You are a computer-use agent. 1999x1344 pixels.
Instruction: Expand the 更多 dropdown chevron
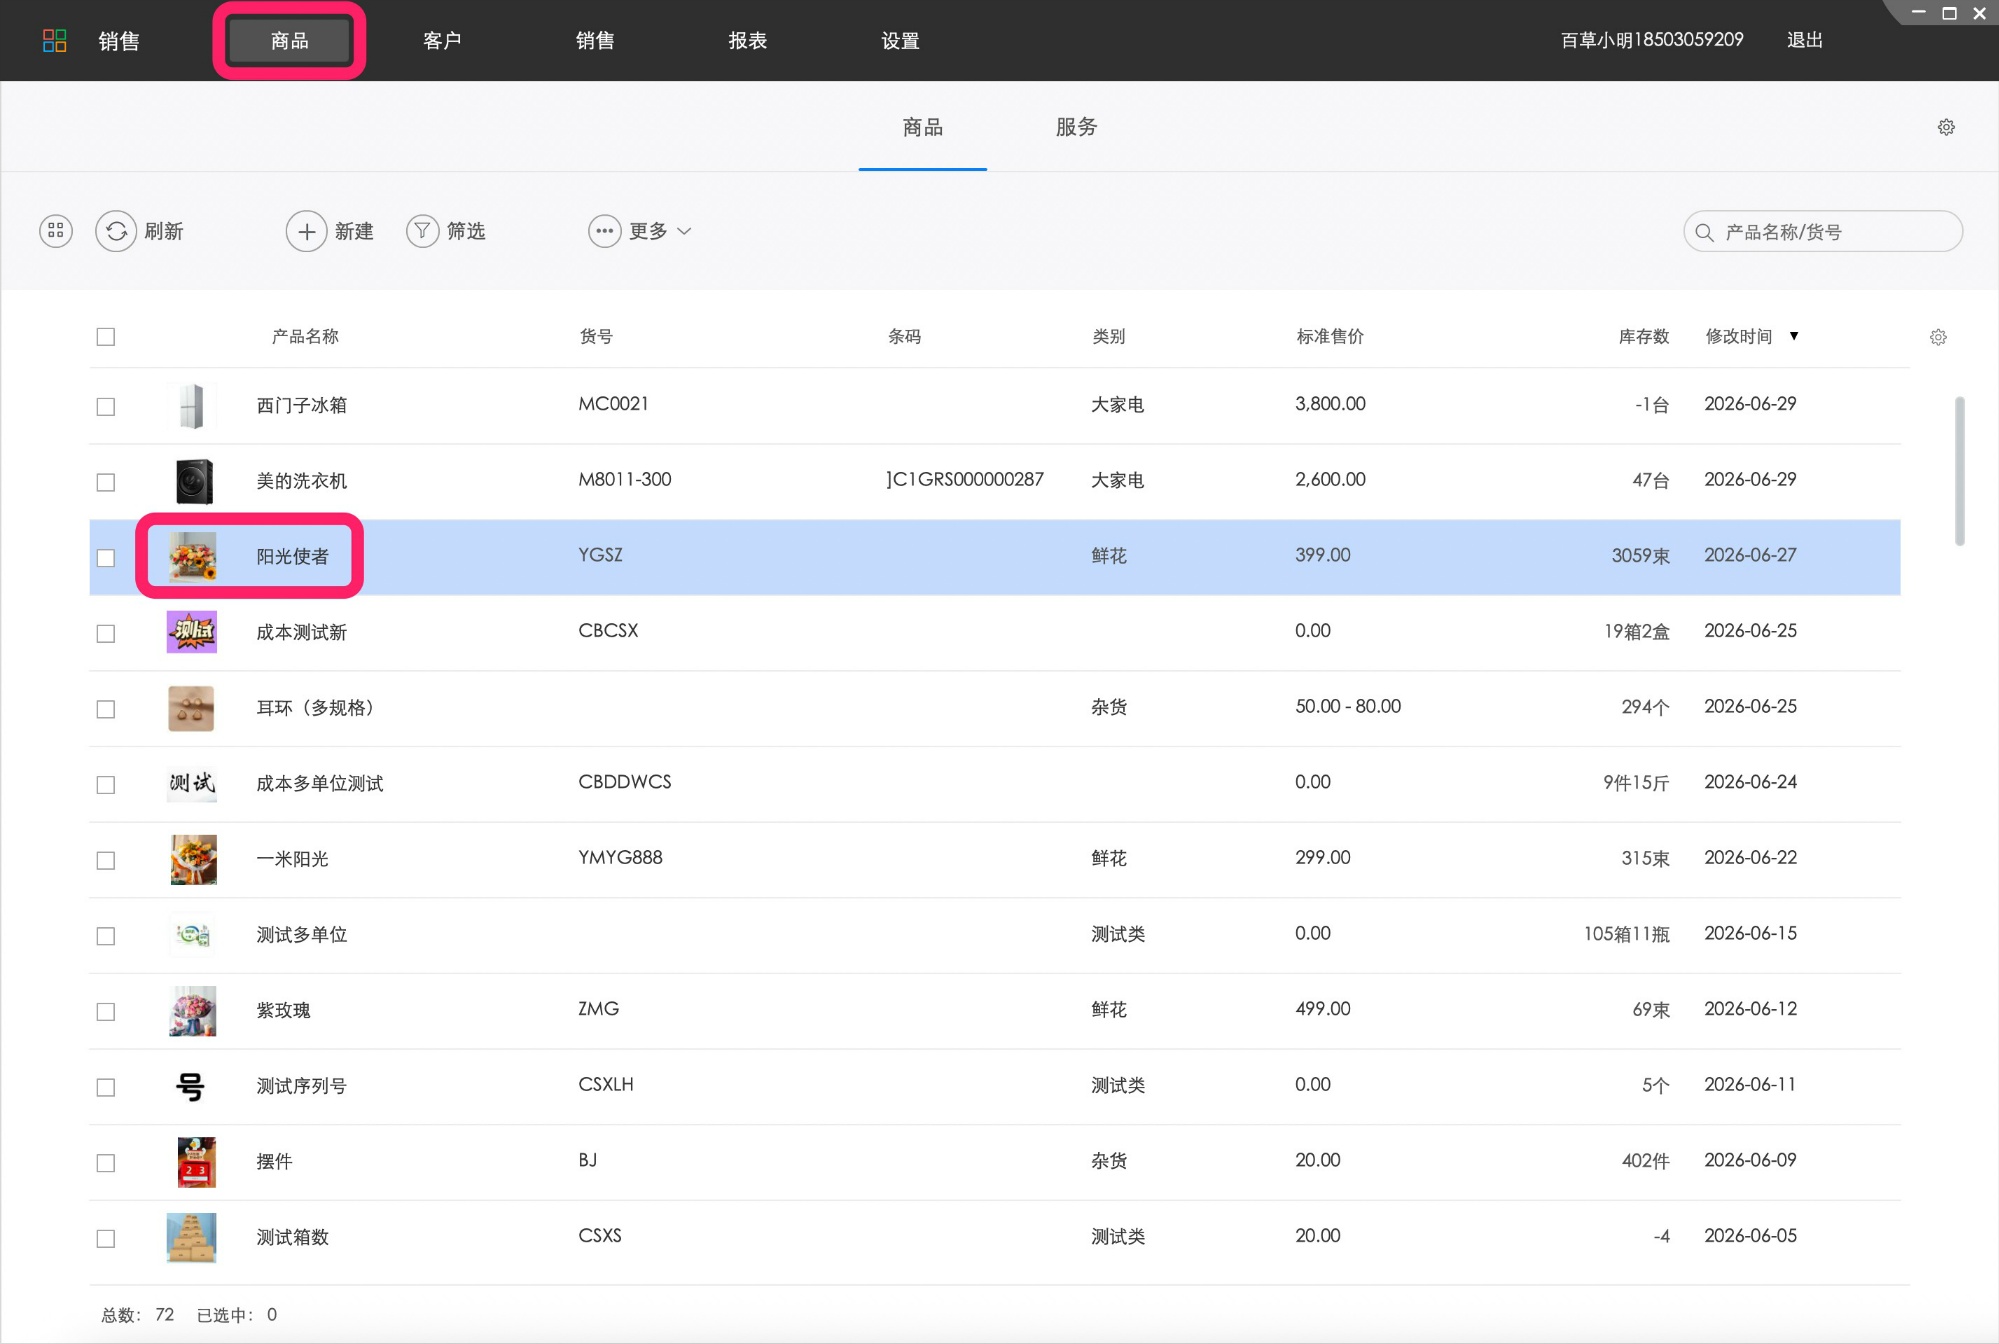[x=685, y=231]
